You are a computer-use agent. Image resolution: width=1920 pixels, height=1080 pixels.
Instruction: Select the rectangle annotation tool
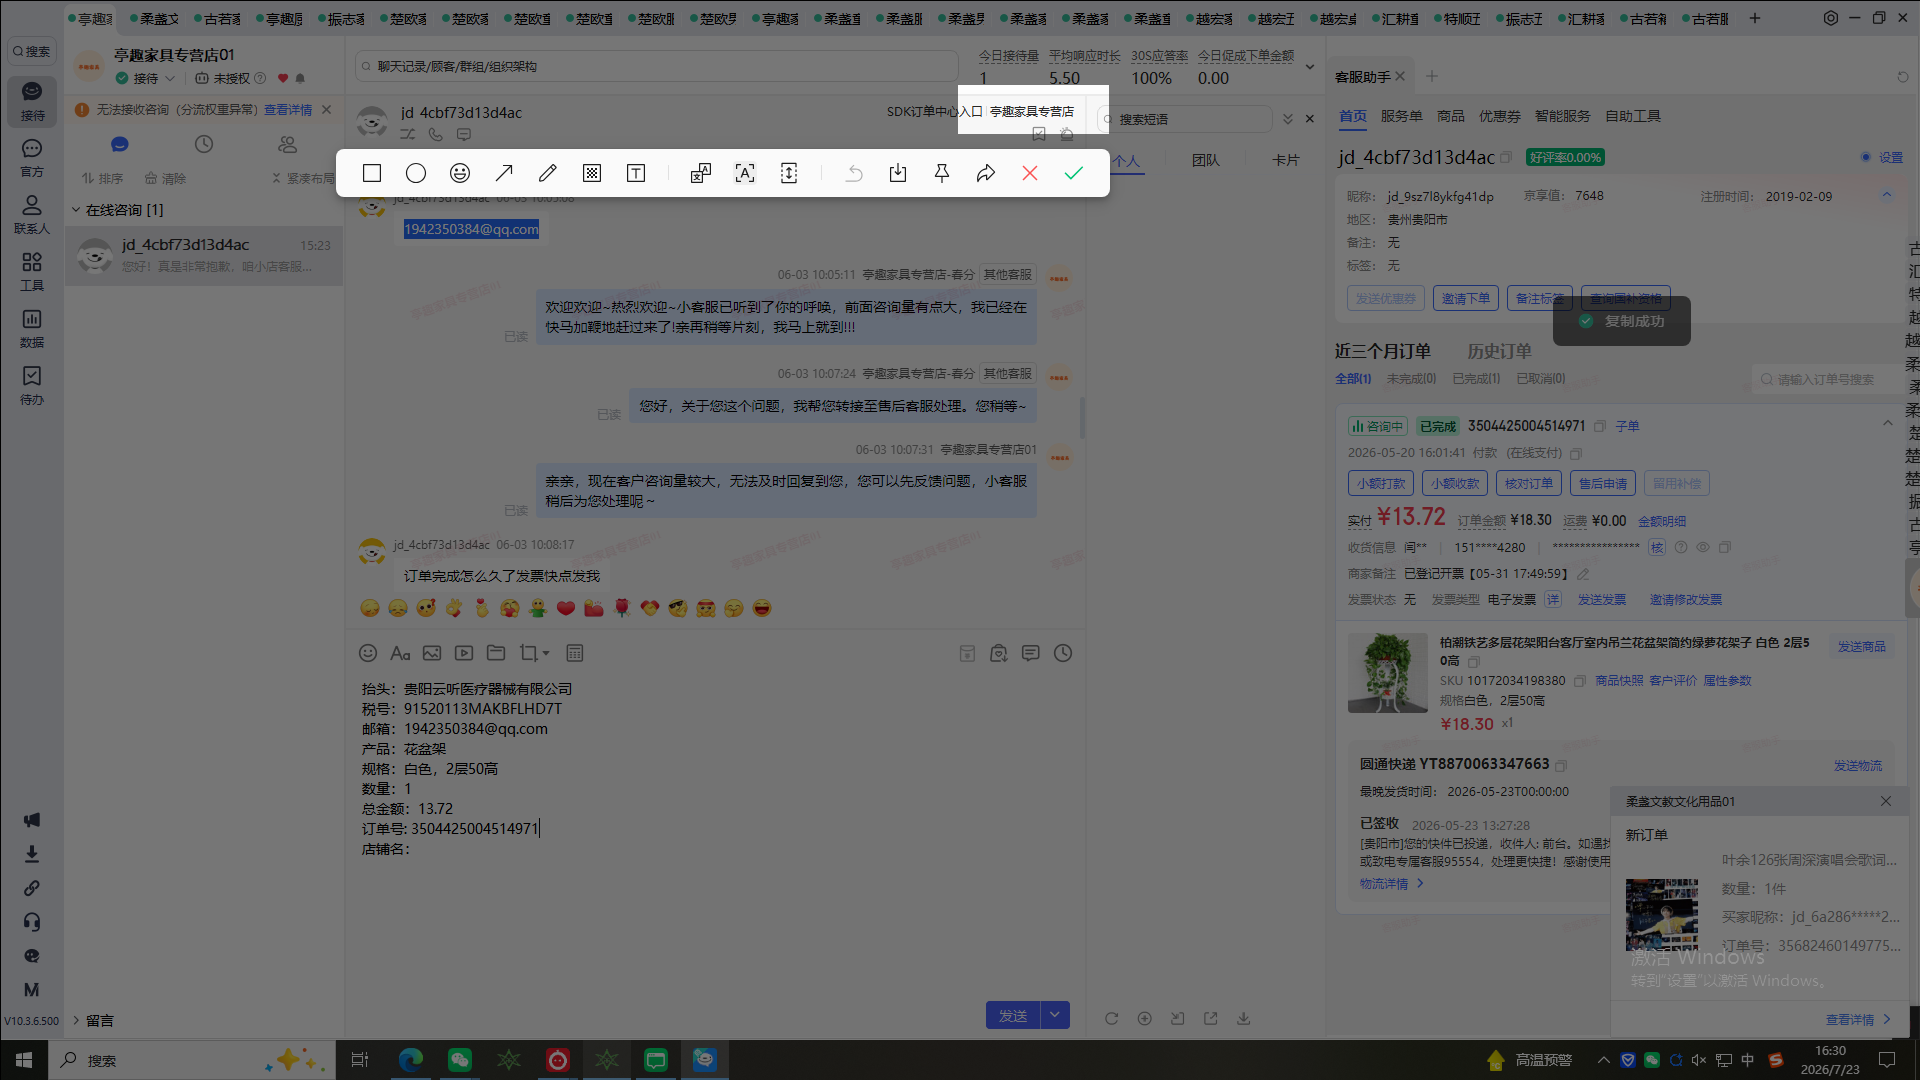[372, 173]
